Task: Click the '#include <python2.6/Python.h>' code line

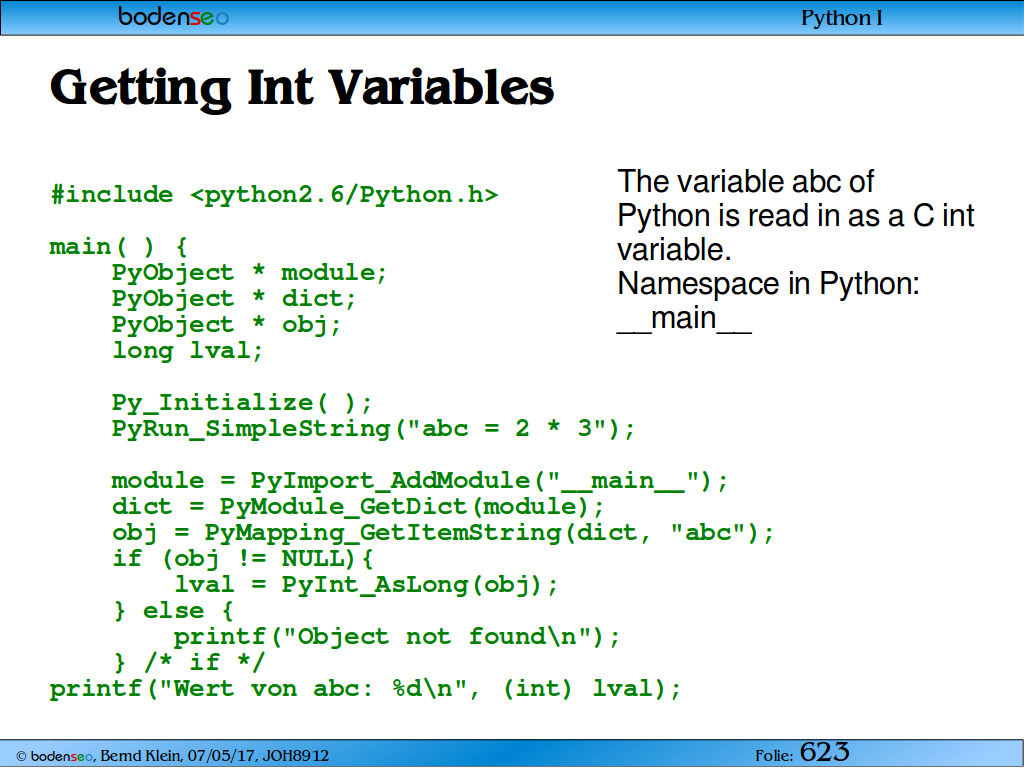Action: click(x=274, y=195)
